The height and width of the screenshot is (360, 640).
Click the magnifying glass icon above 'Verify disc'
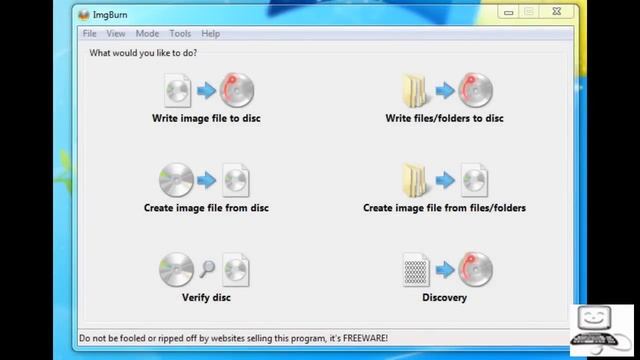(207, 269)
